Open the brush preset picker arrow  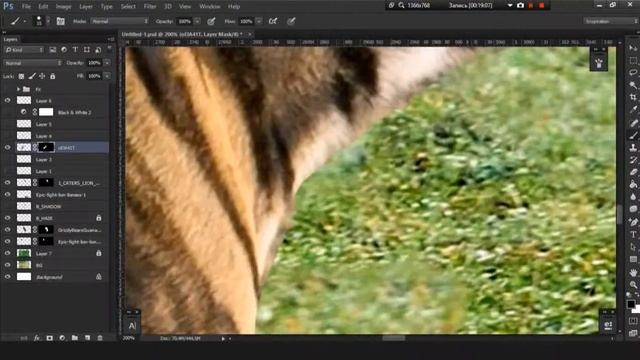48,21
